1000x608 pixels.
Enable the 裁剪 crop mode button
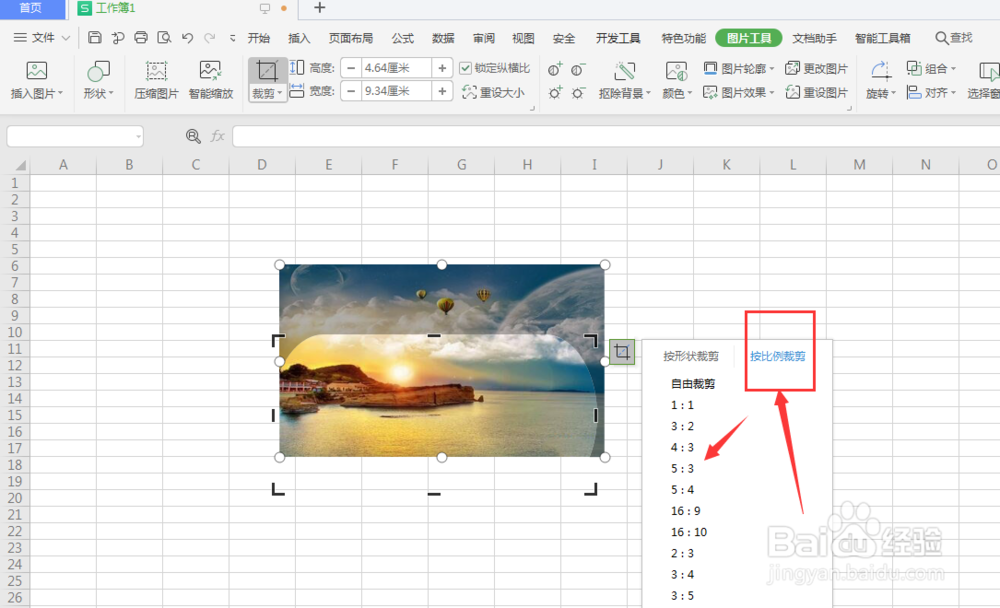coord(268,72)
